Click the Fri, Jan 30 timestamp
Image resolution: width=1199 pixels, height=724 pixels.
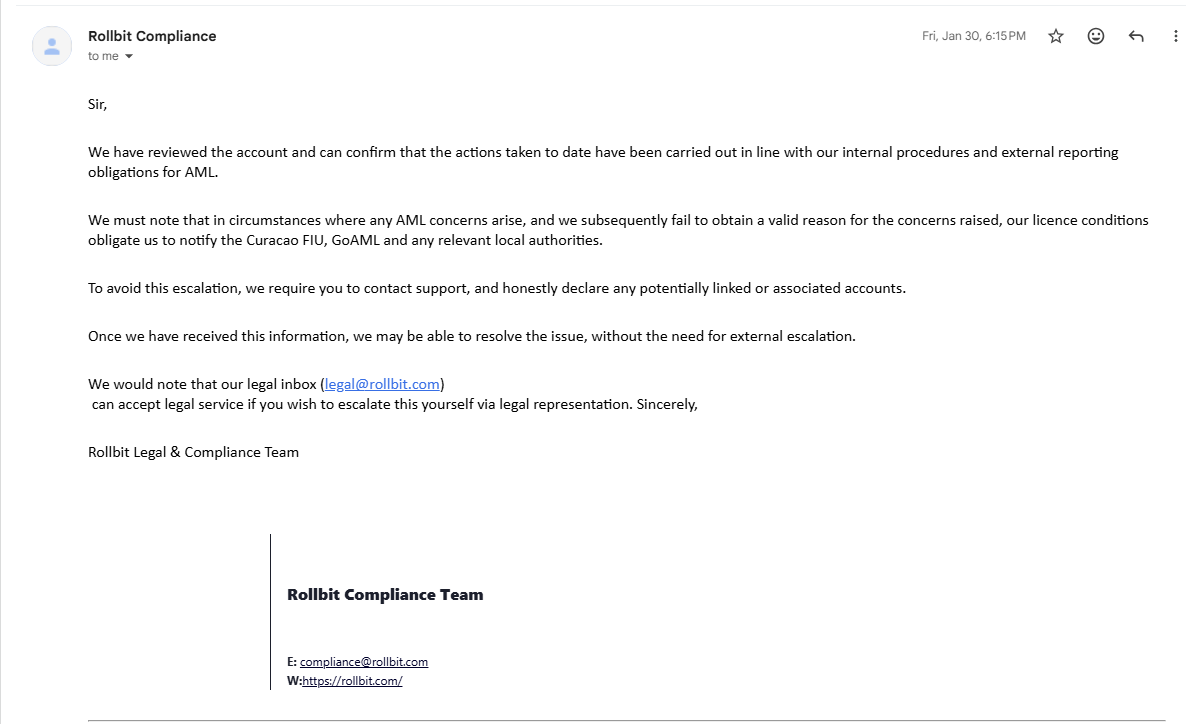[973, 36]
